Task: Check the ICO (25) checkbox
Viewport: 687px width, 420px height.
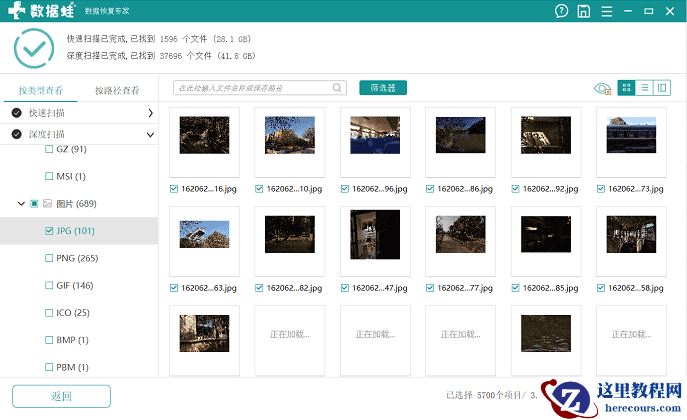Action: pyautogui.click(x=49, y=313)
